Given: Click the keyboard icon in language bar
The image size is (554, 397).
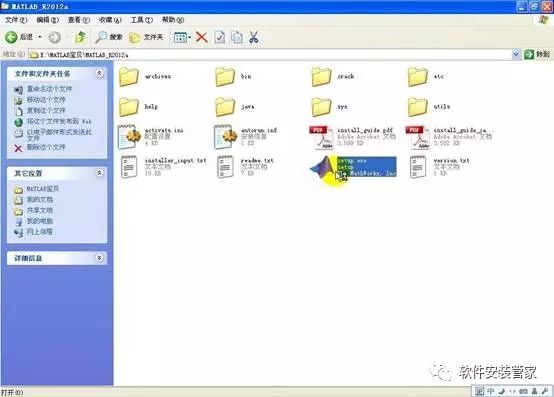Looking at the screenshot, I should pyautogui.click(x=523, y=391).
